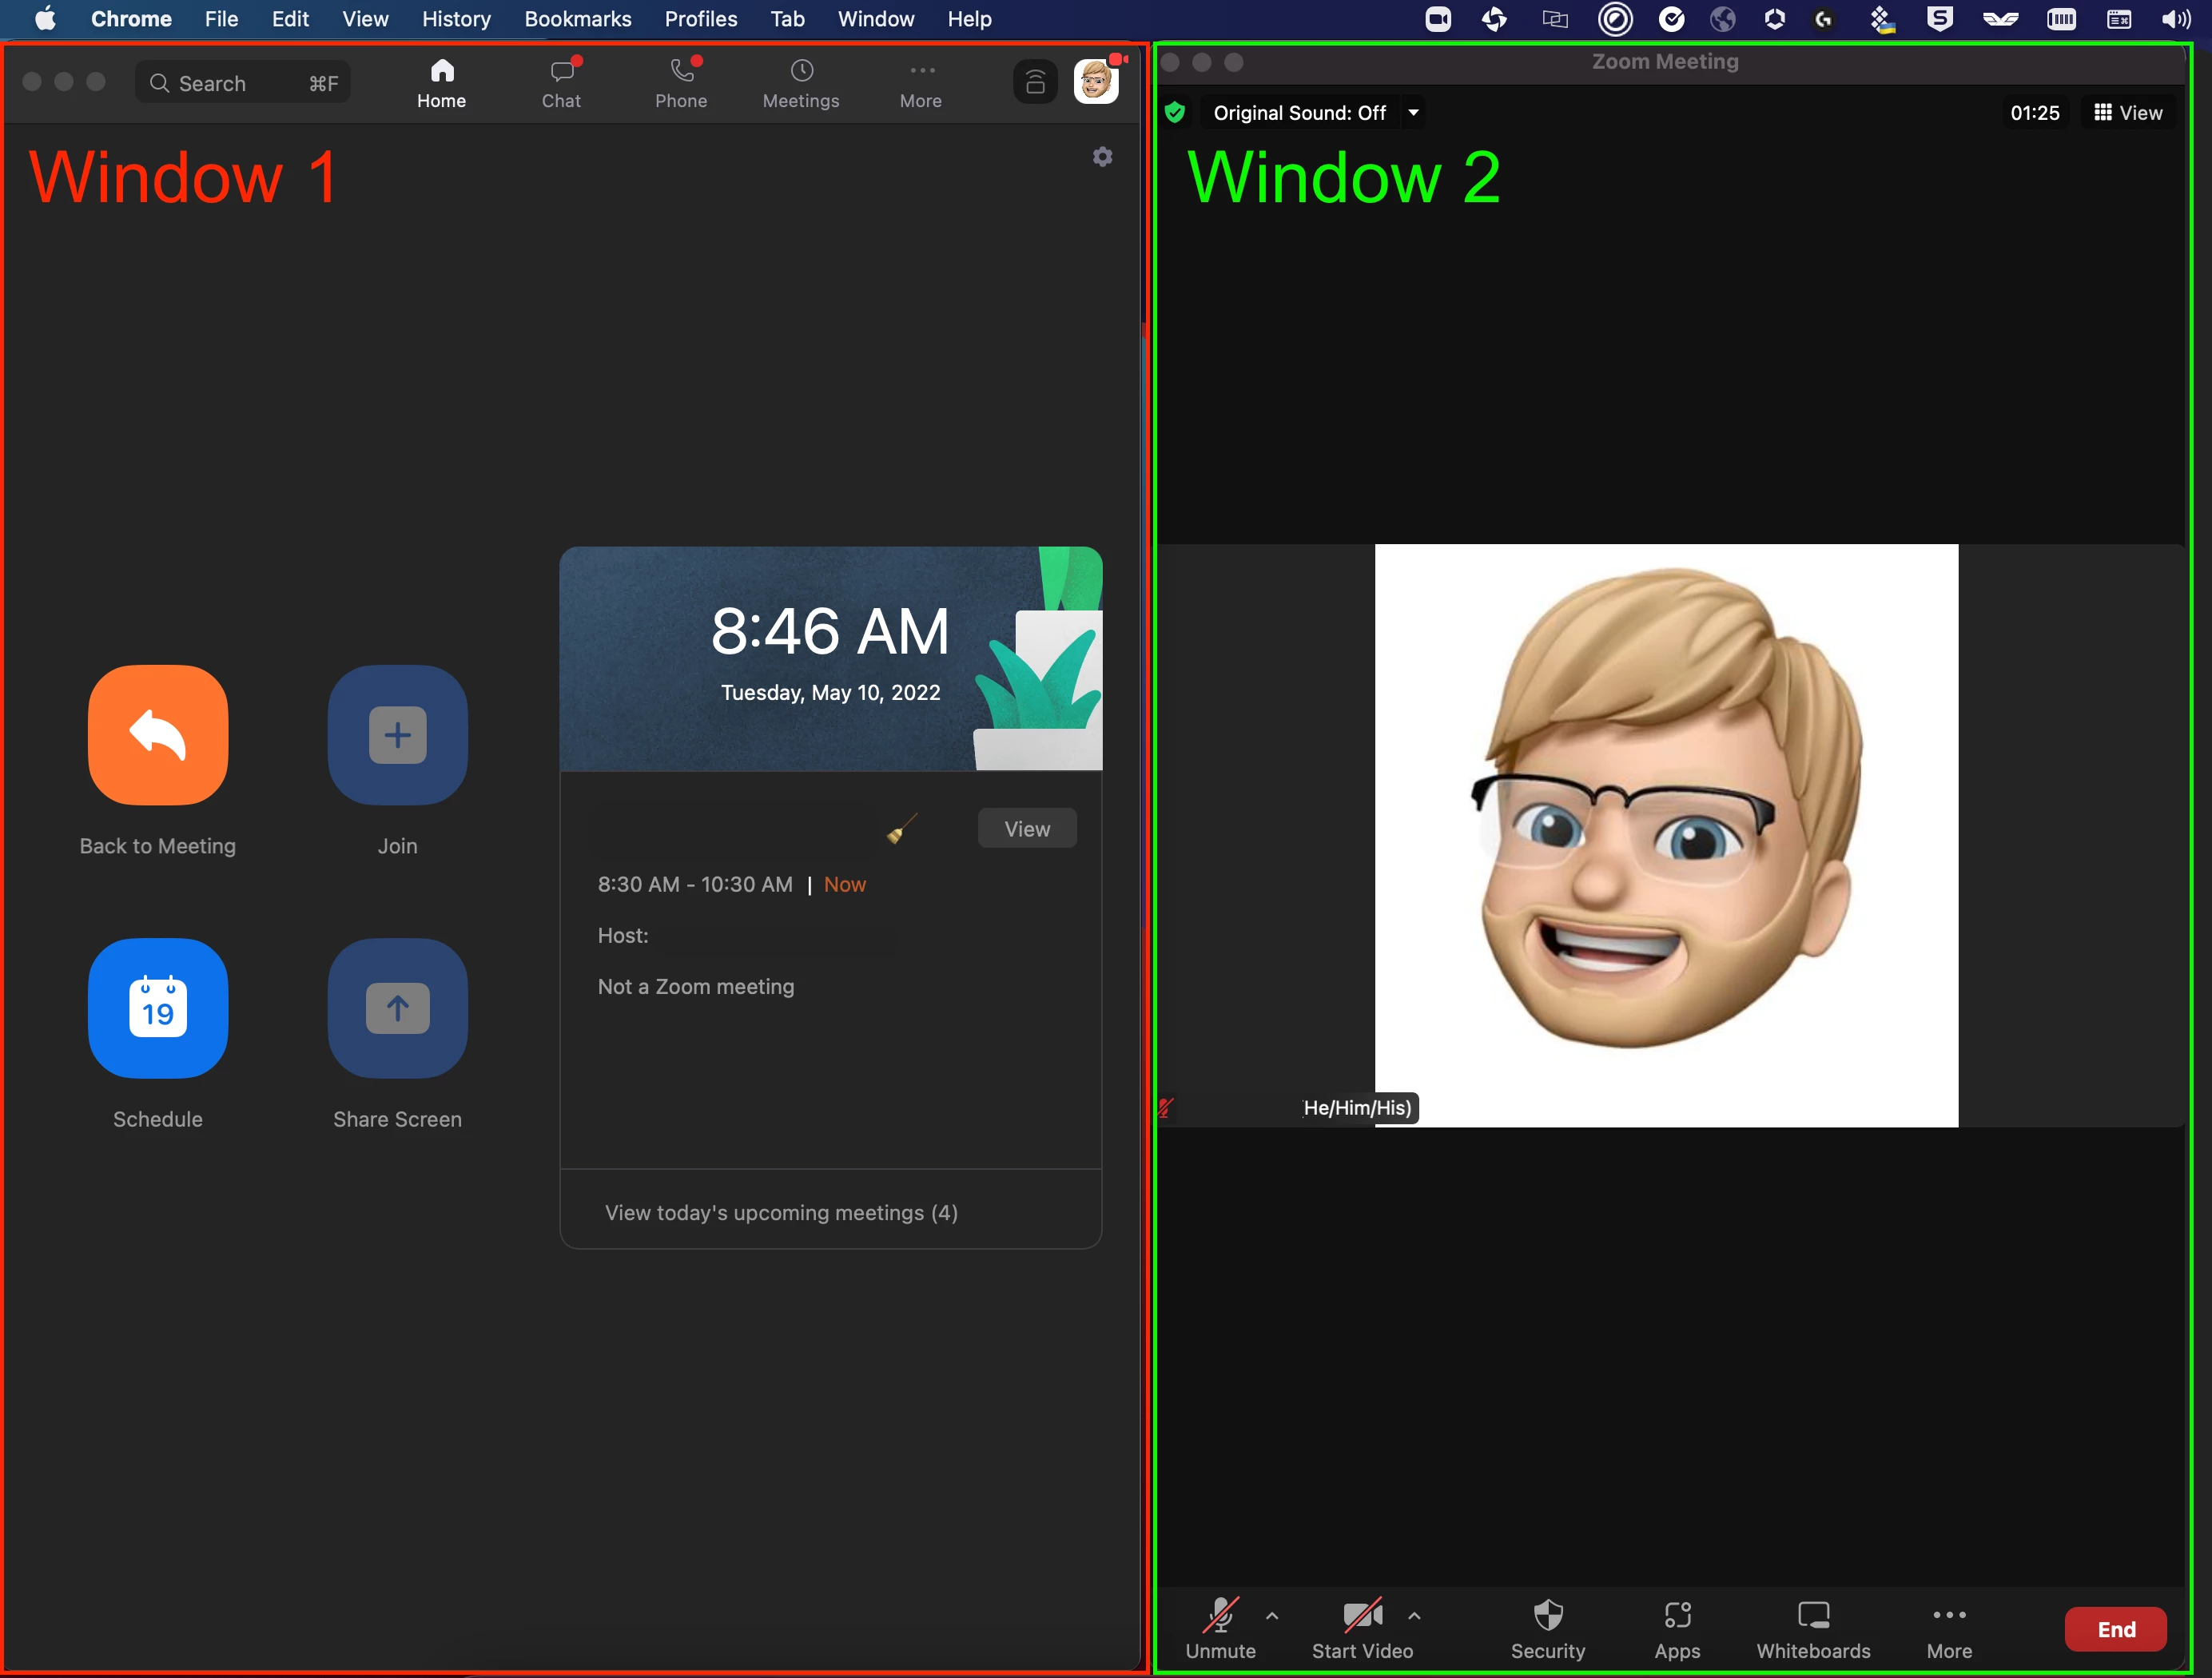
Task: Open the Schedule calendar icon
Action: [x=158, y=1008]
